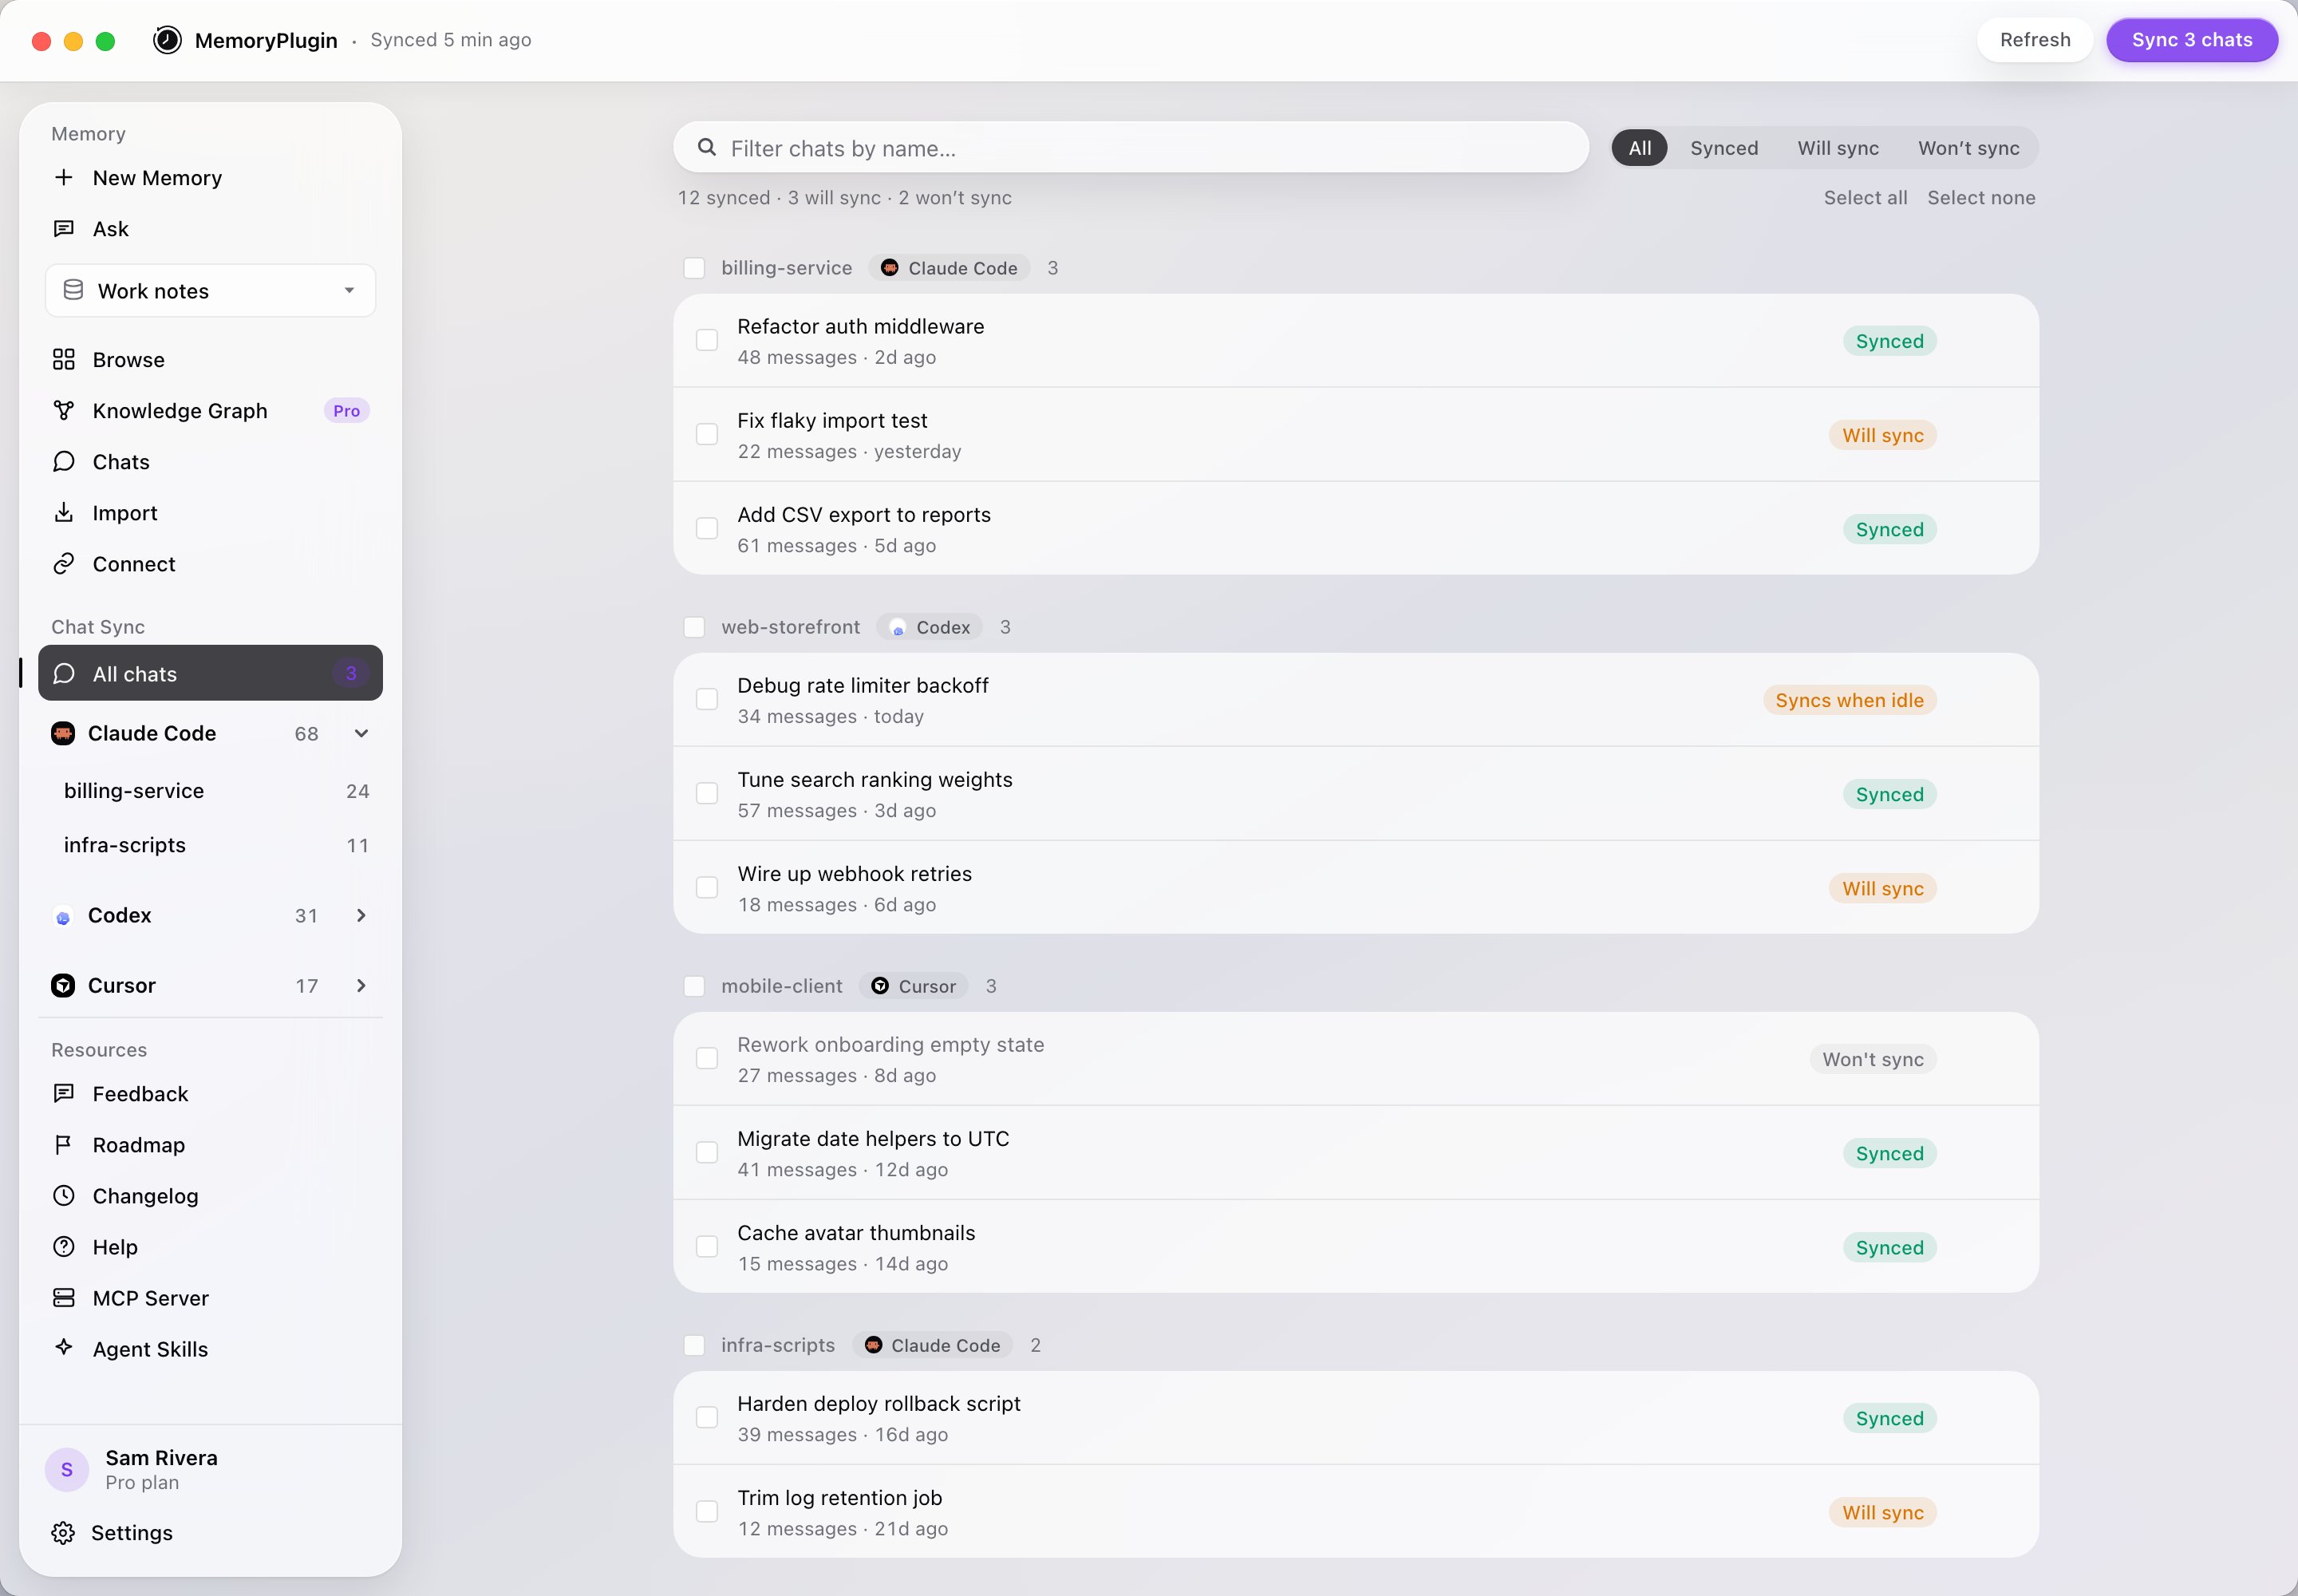Collapse the Claude Code section chevron
The height and width of the screenshot is (1596, 2298).
pos(361,733)
